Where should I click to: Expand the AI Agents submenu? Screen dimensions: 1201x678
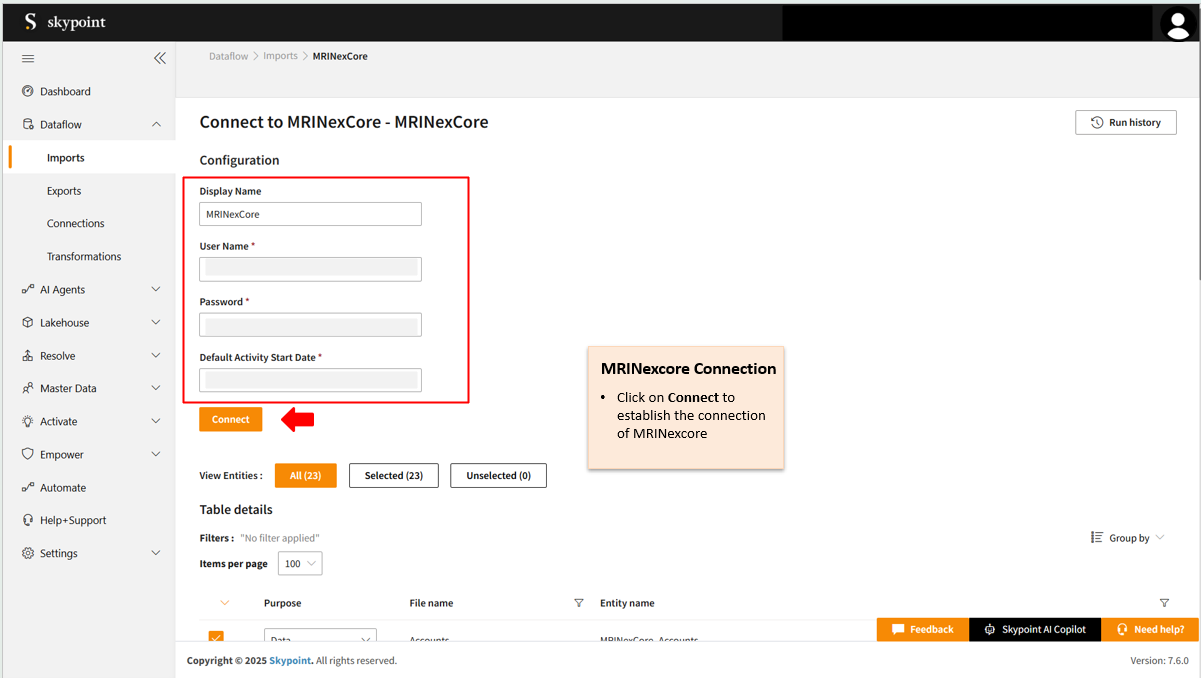(x=156, y=289)
